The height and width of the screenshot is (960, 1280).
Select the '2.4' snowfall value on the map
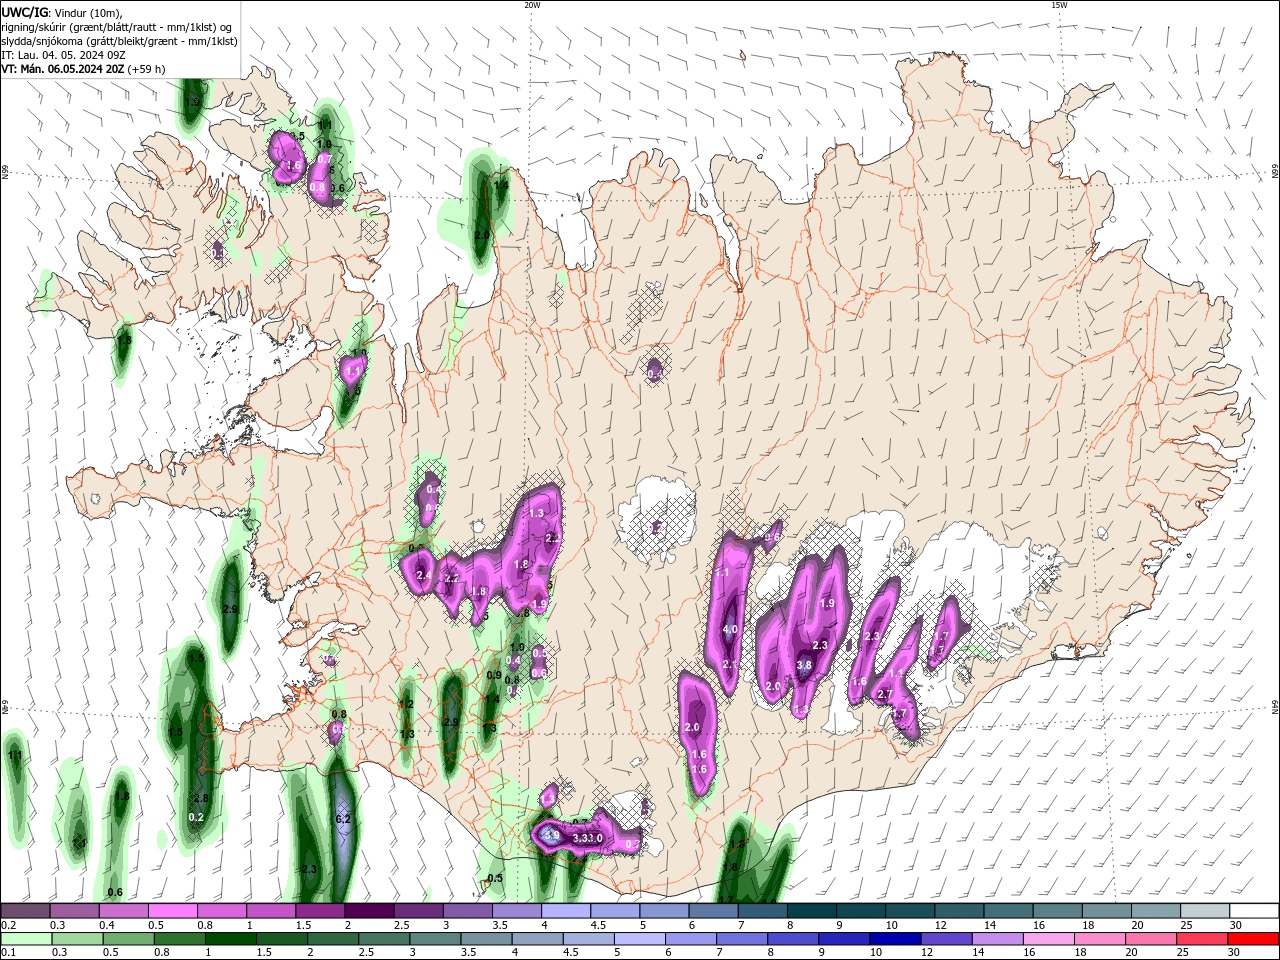424,576
